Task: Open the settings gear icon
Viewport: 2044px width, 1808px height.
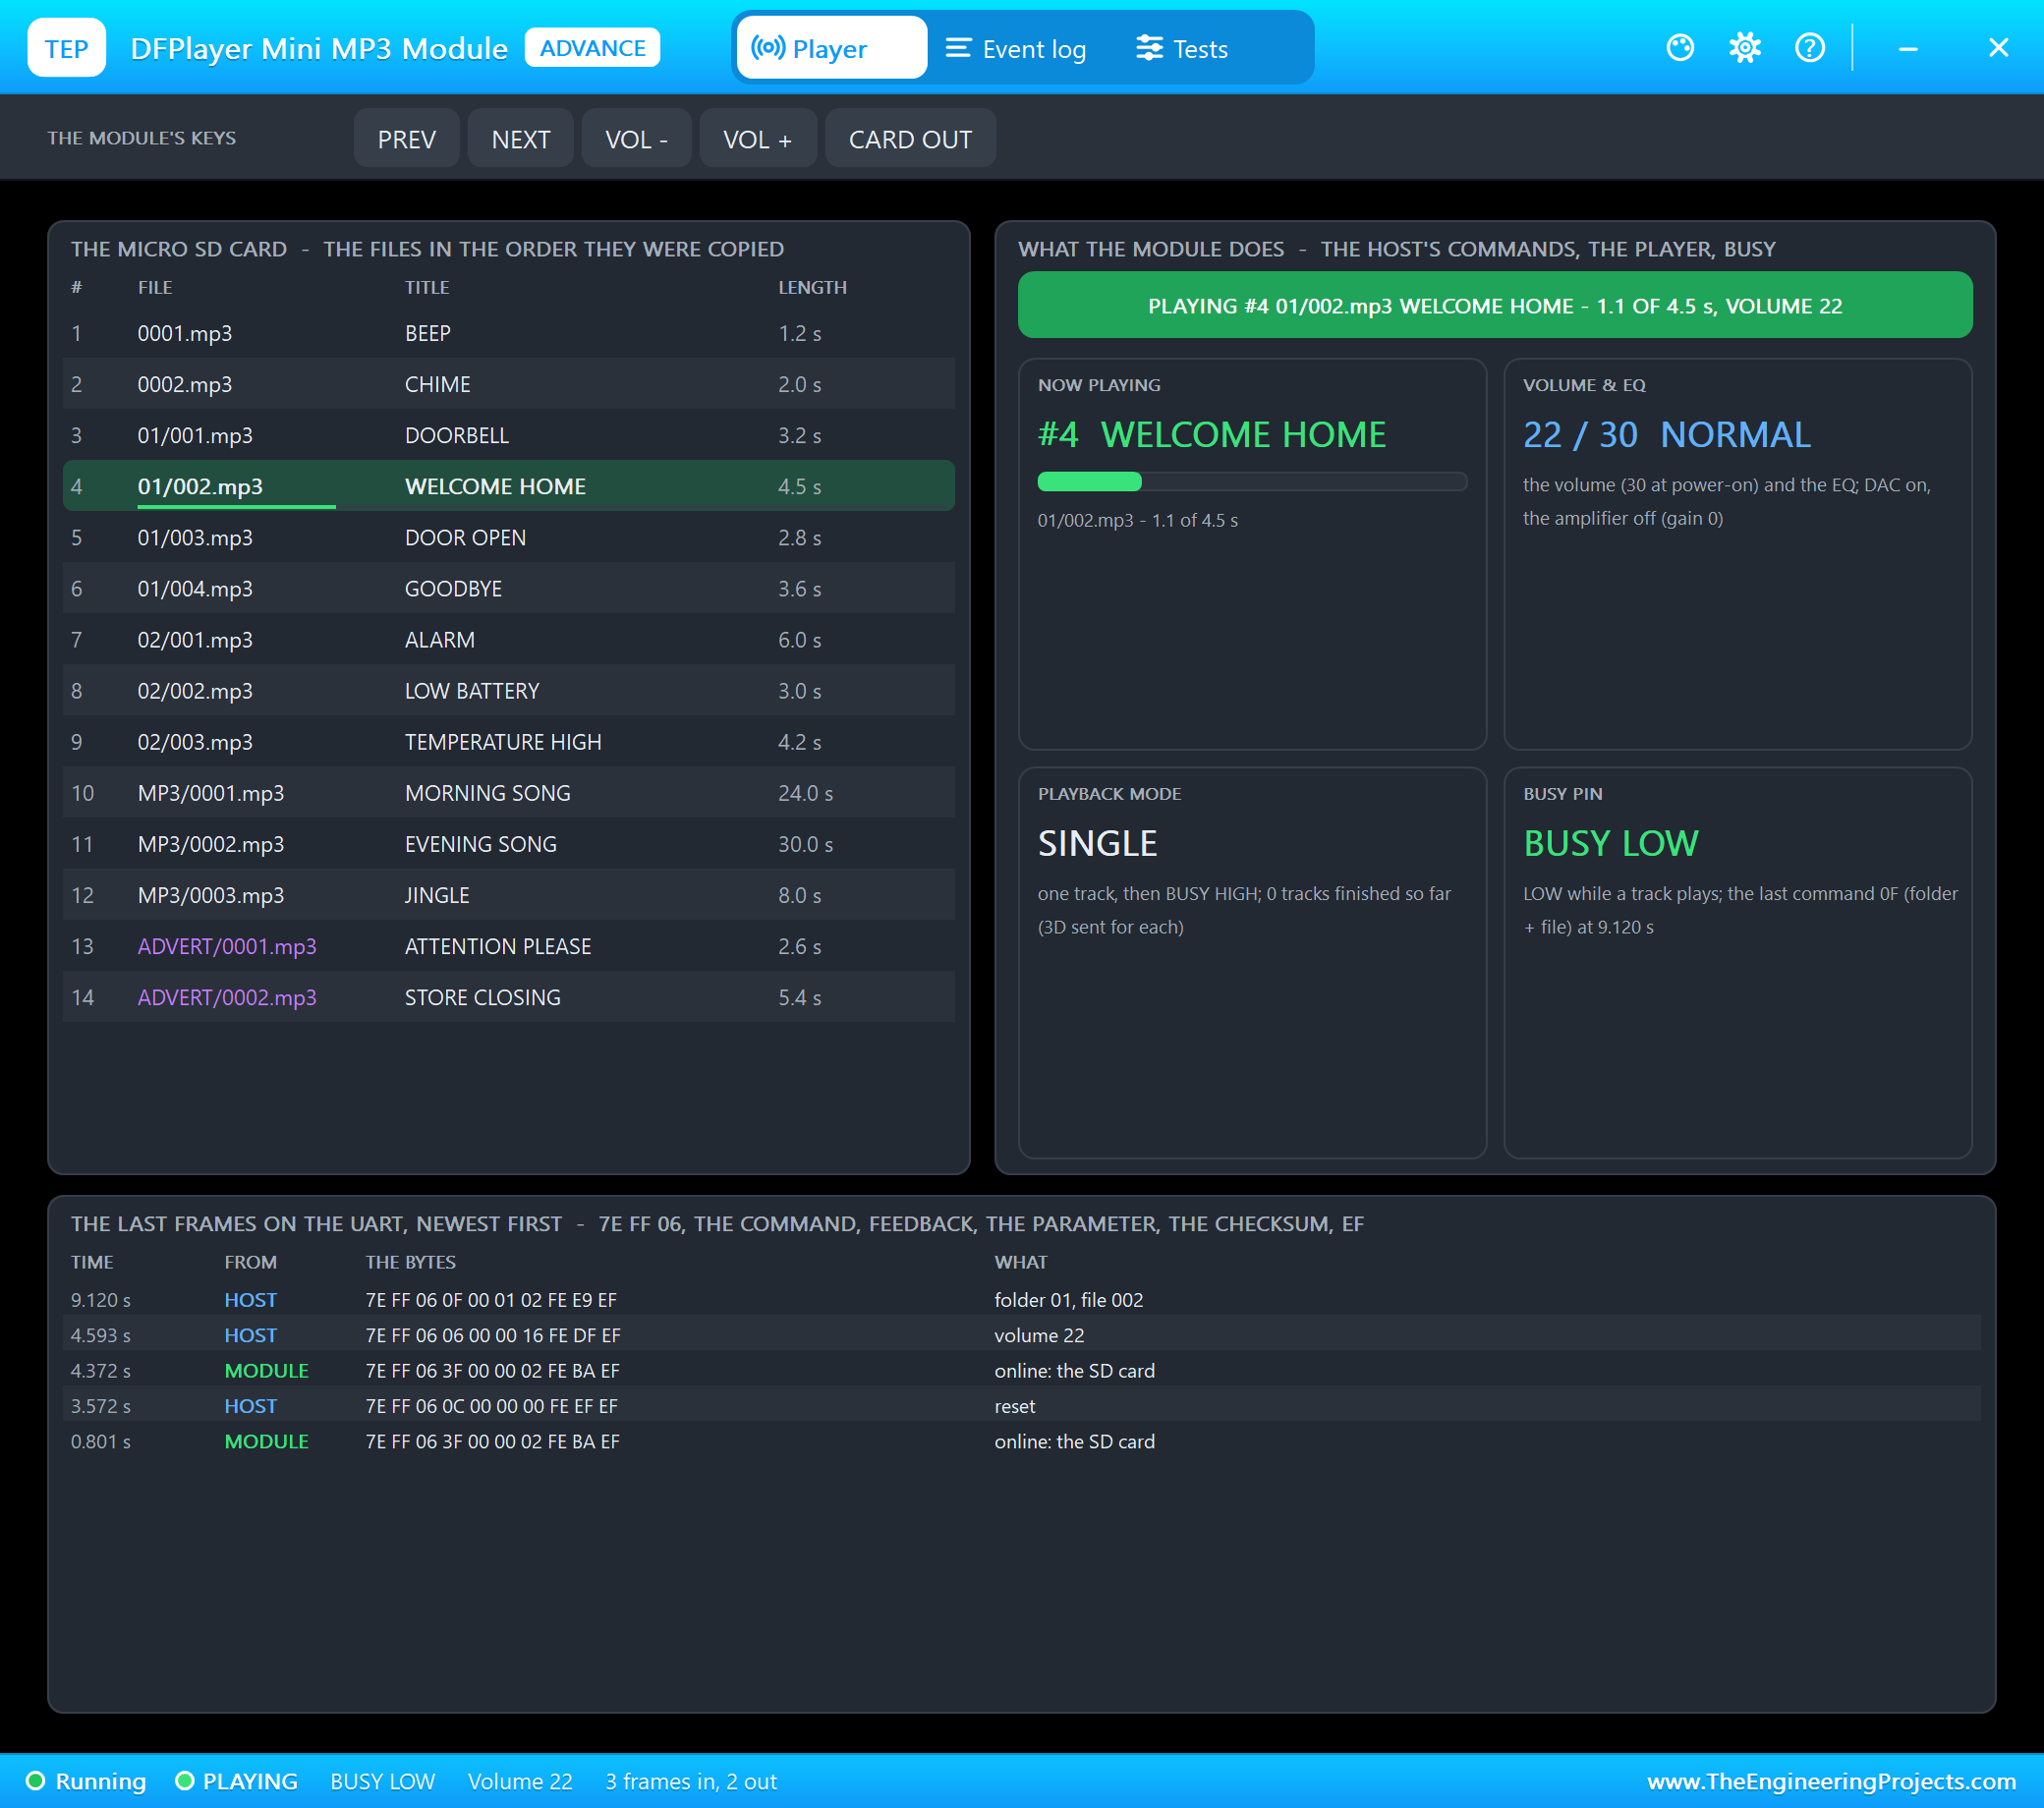Action: coord(1745,48)
